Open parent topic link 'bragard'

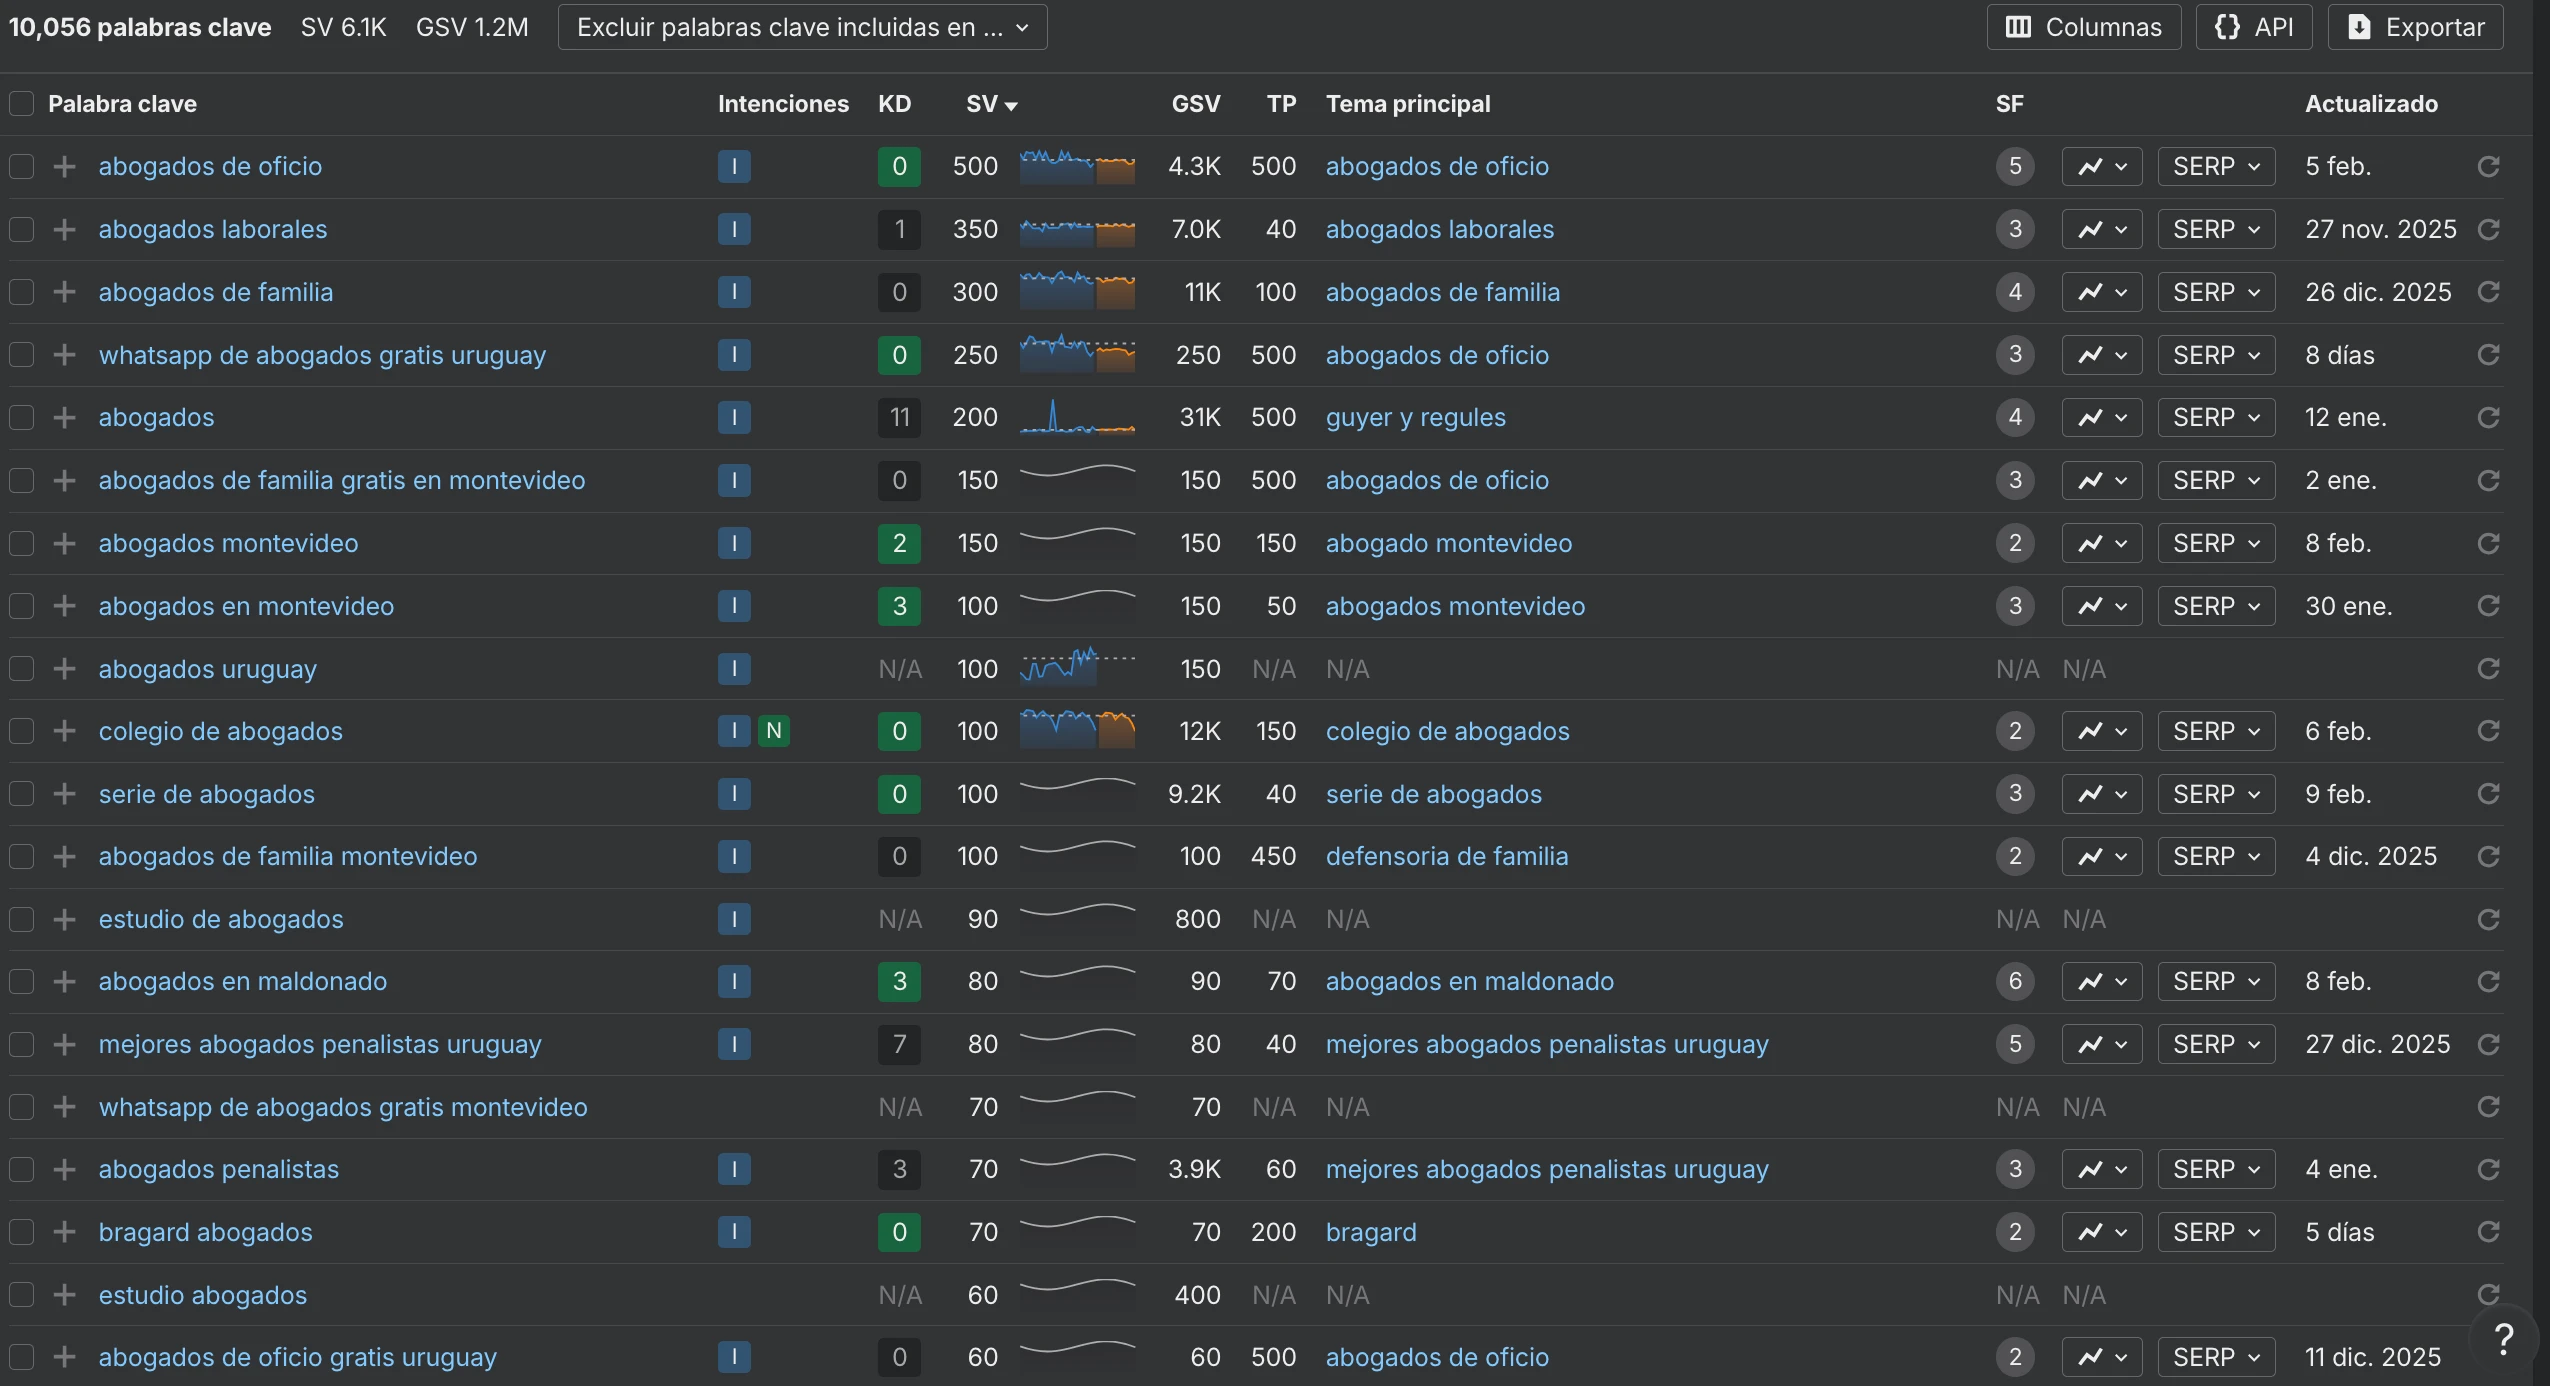click(1370, 1232)
